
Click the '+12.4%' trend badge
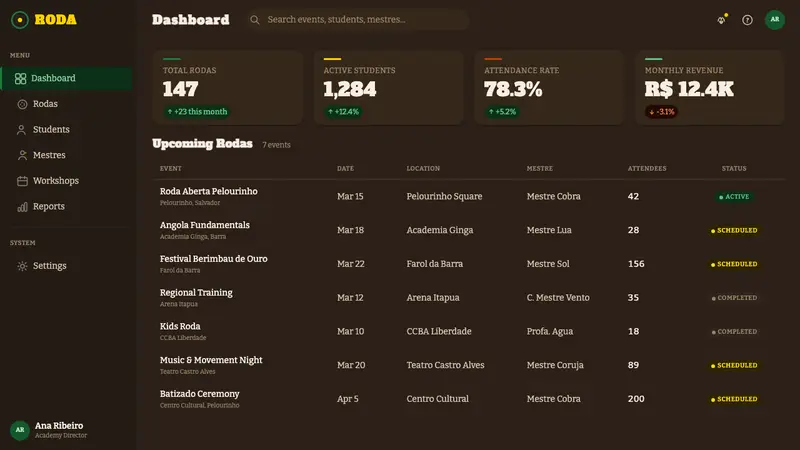[343, 112]
